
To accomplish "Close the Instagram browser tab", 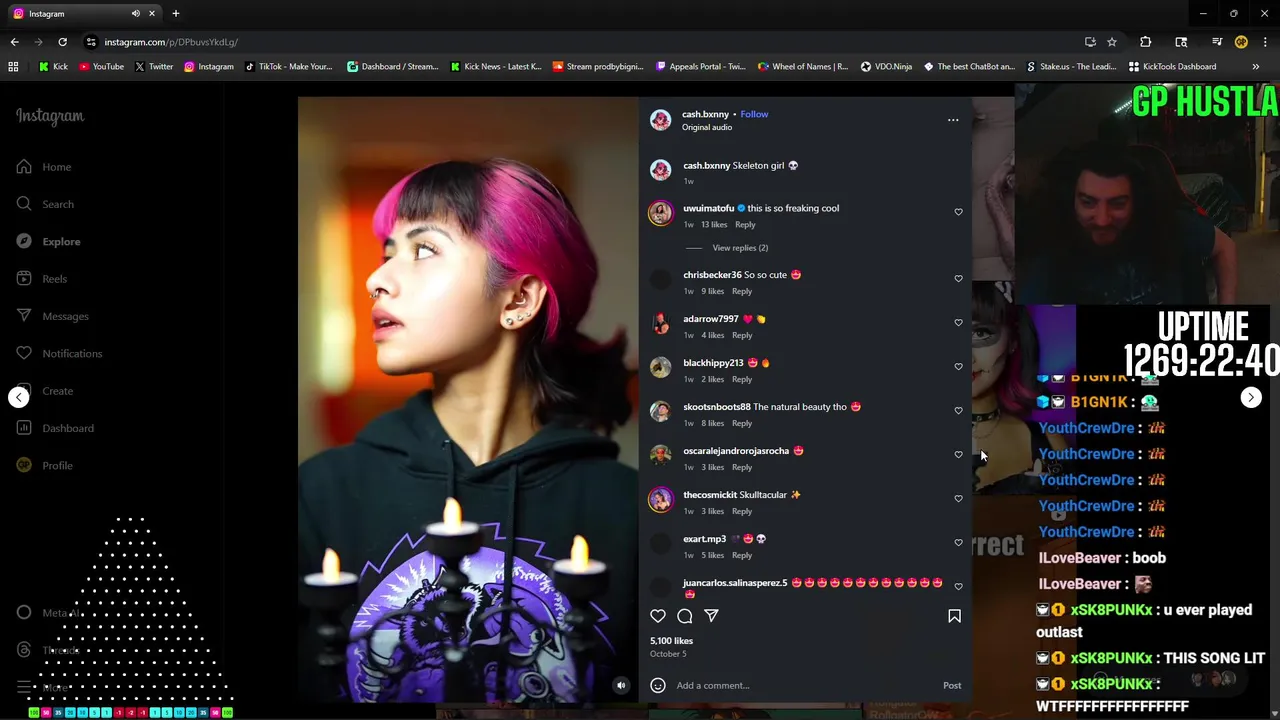I will 152,14.
